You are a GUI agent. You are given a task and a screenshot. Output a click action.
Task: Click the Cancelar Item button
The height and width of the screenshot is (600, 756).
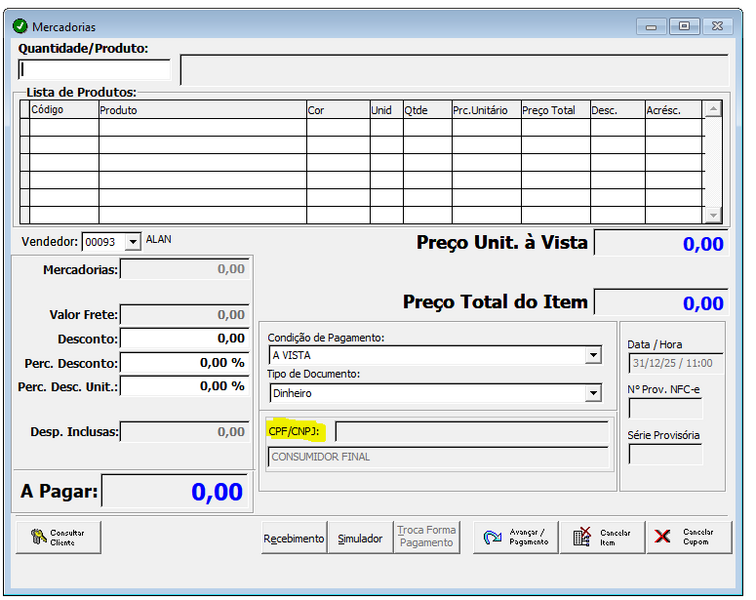(601, 537)
